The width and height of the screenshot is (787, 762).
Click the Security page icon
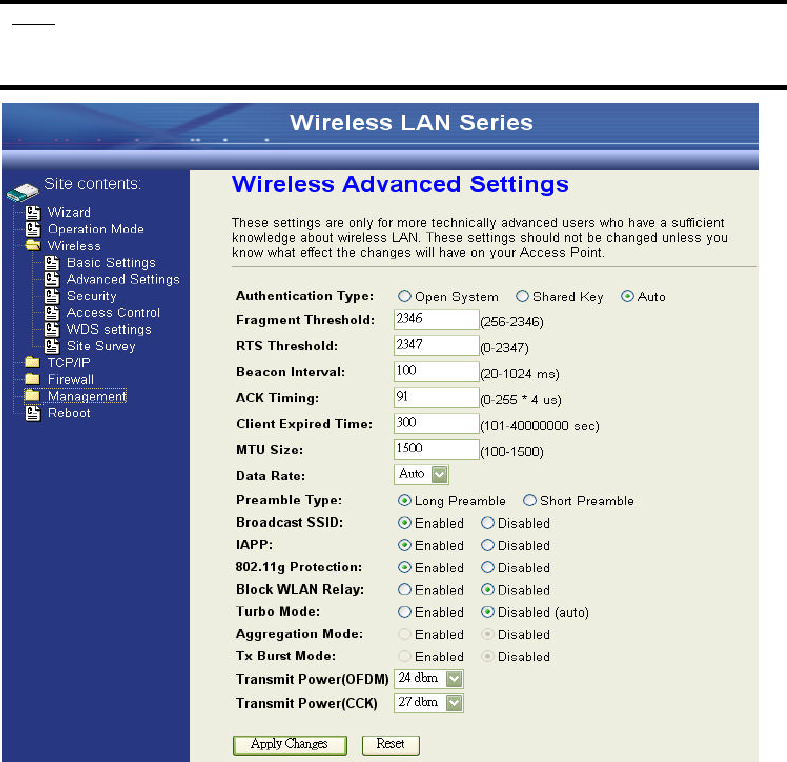tap(52, 296)
